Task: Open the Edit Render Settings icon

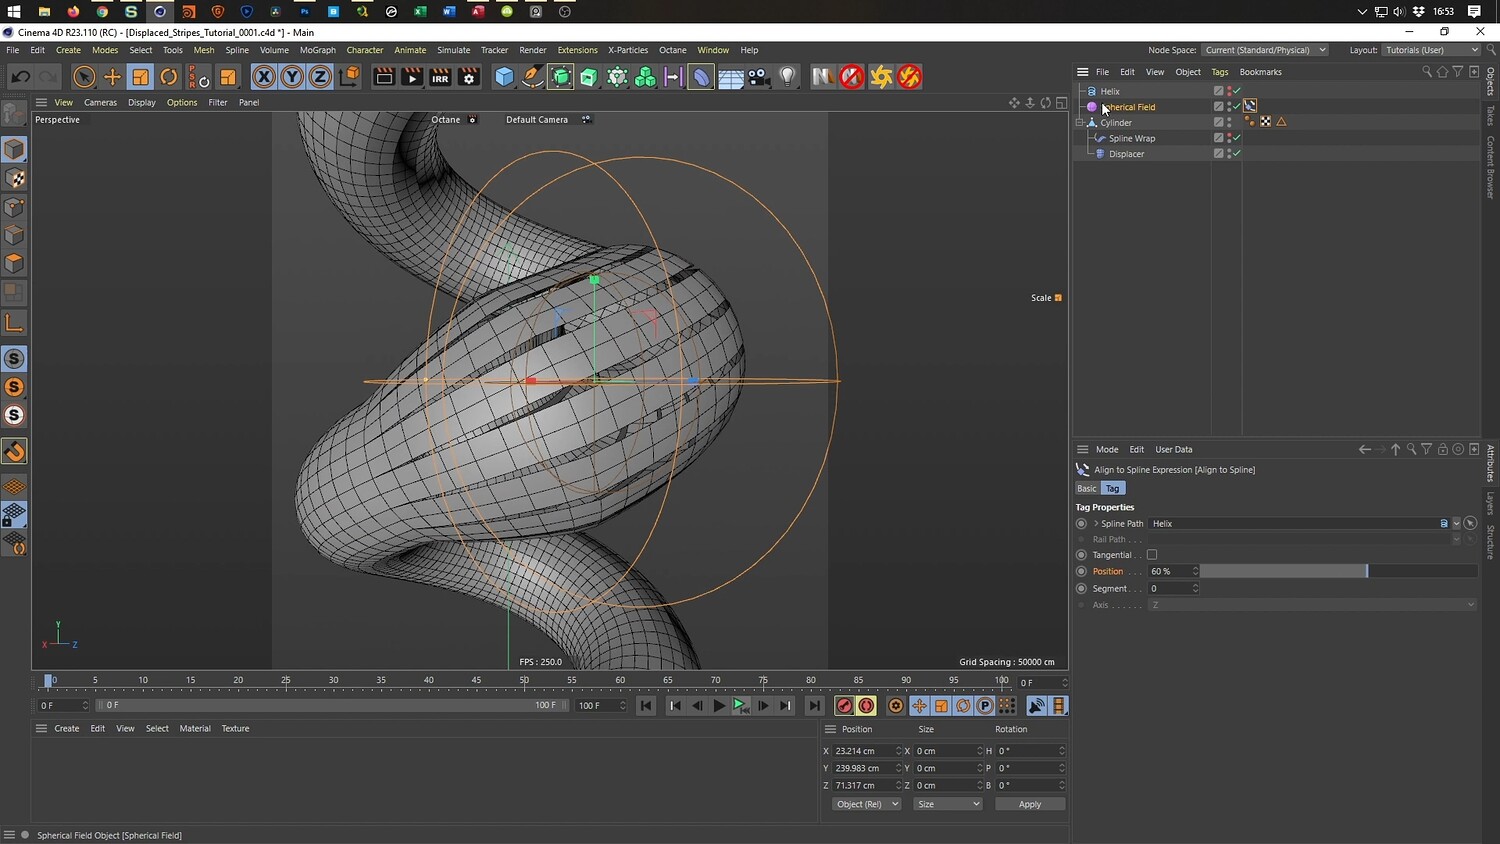Action: click(x=468, y=77)
